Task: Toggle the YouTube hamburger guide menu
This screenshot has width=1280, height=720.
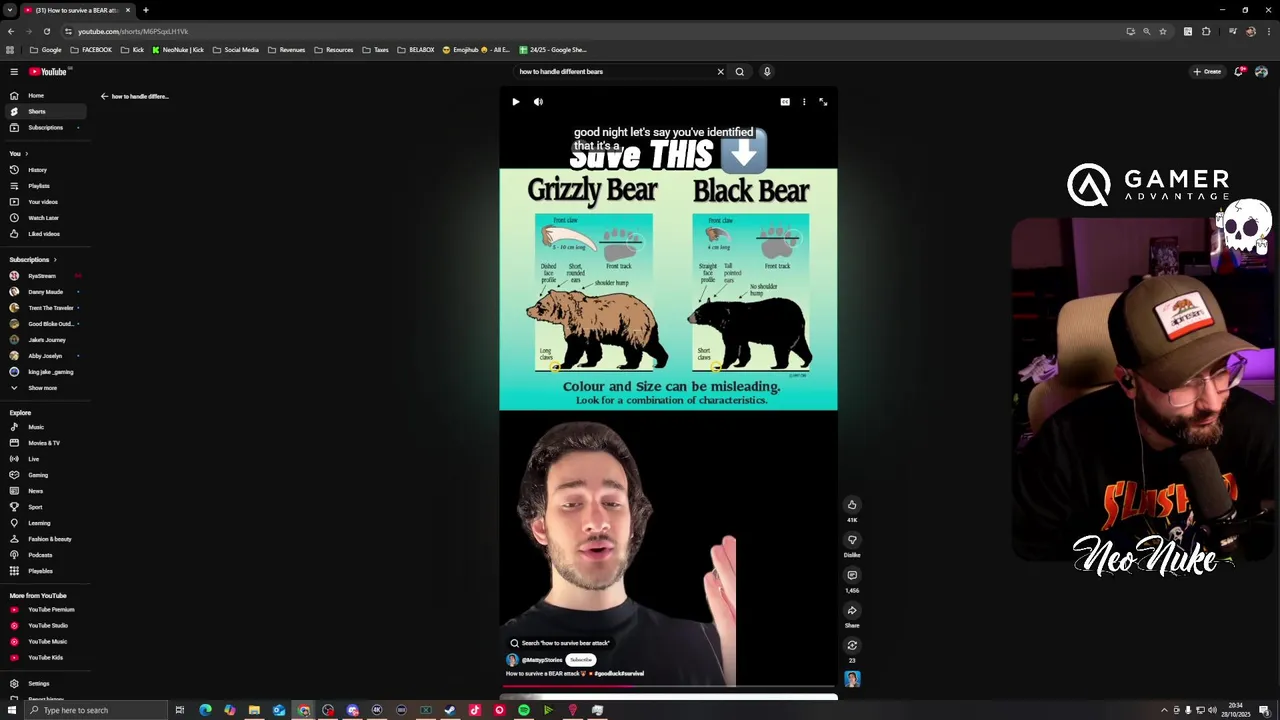Action: (14, 72)
